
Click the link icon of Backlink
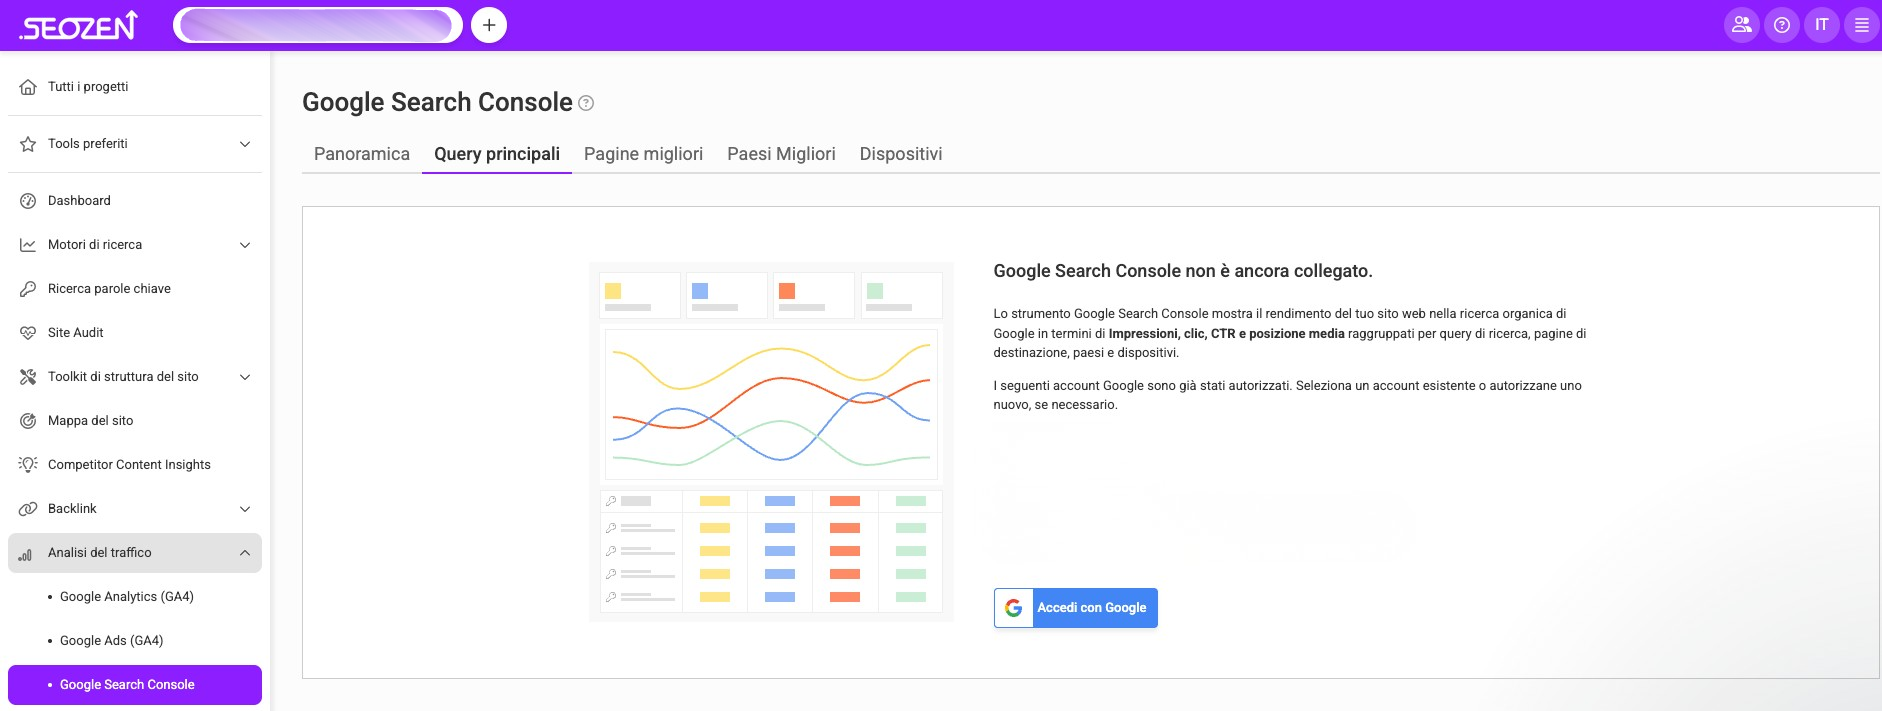click(x=28, y=509)
